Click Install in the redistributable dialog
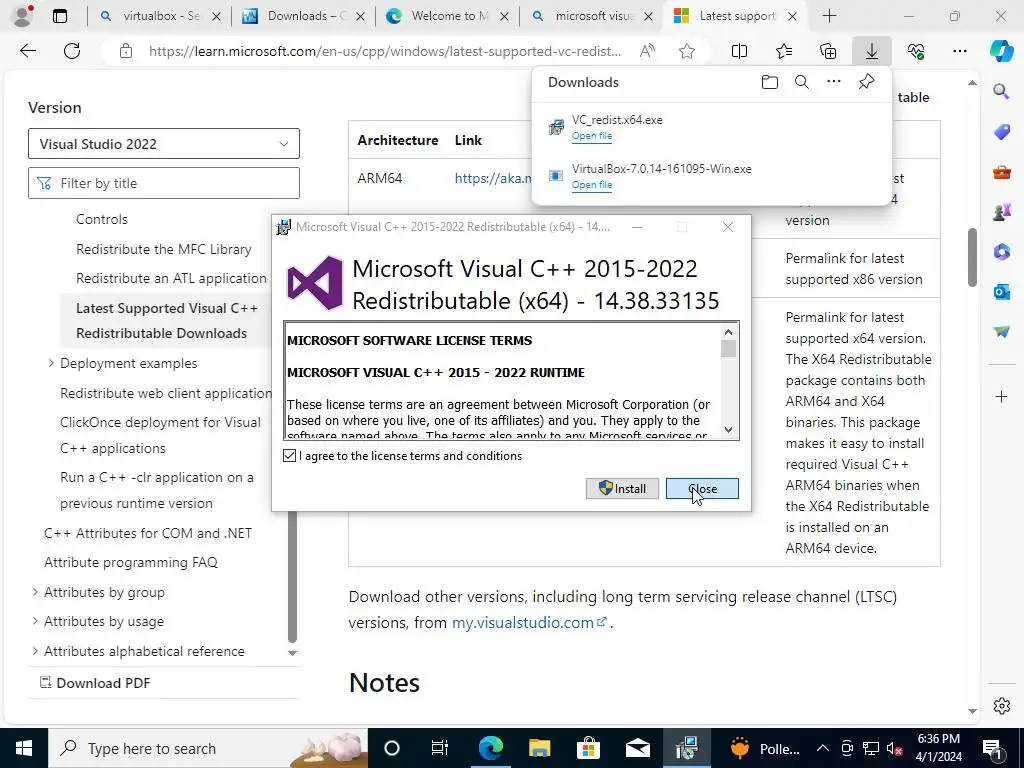This screenshot has height=768, width=1024. (x=622, y=488)
